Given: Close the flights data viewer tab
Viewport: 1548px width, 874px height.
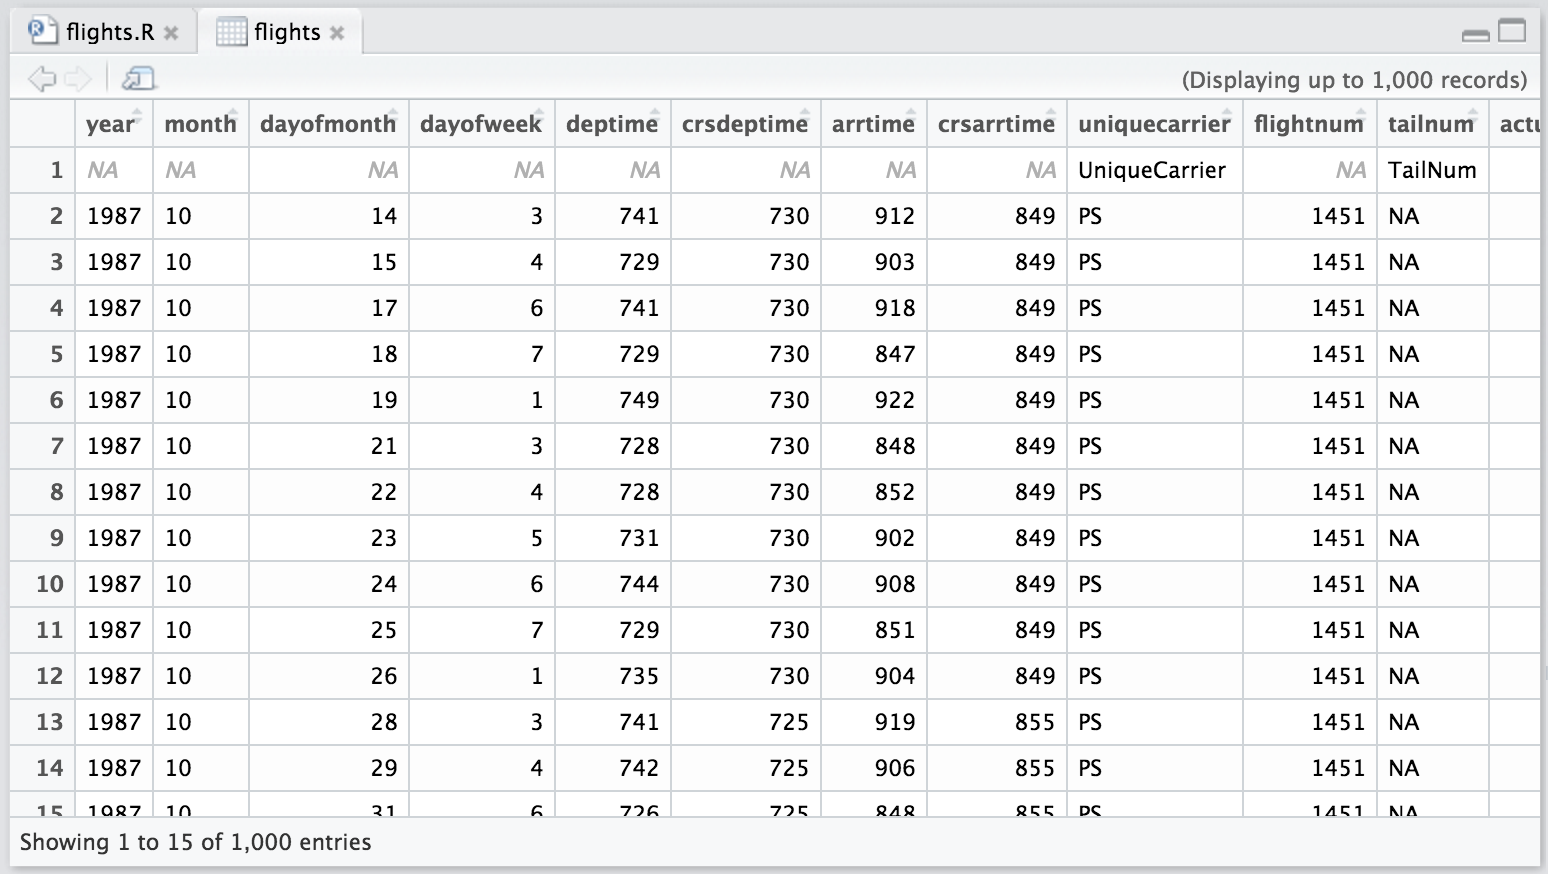Looking at the screenshot, I should 337,33.
